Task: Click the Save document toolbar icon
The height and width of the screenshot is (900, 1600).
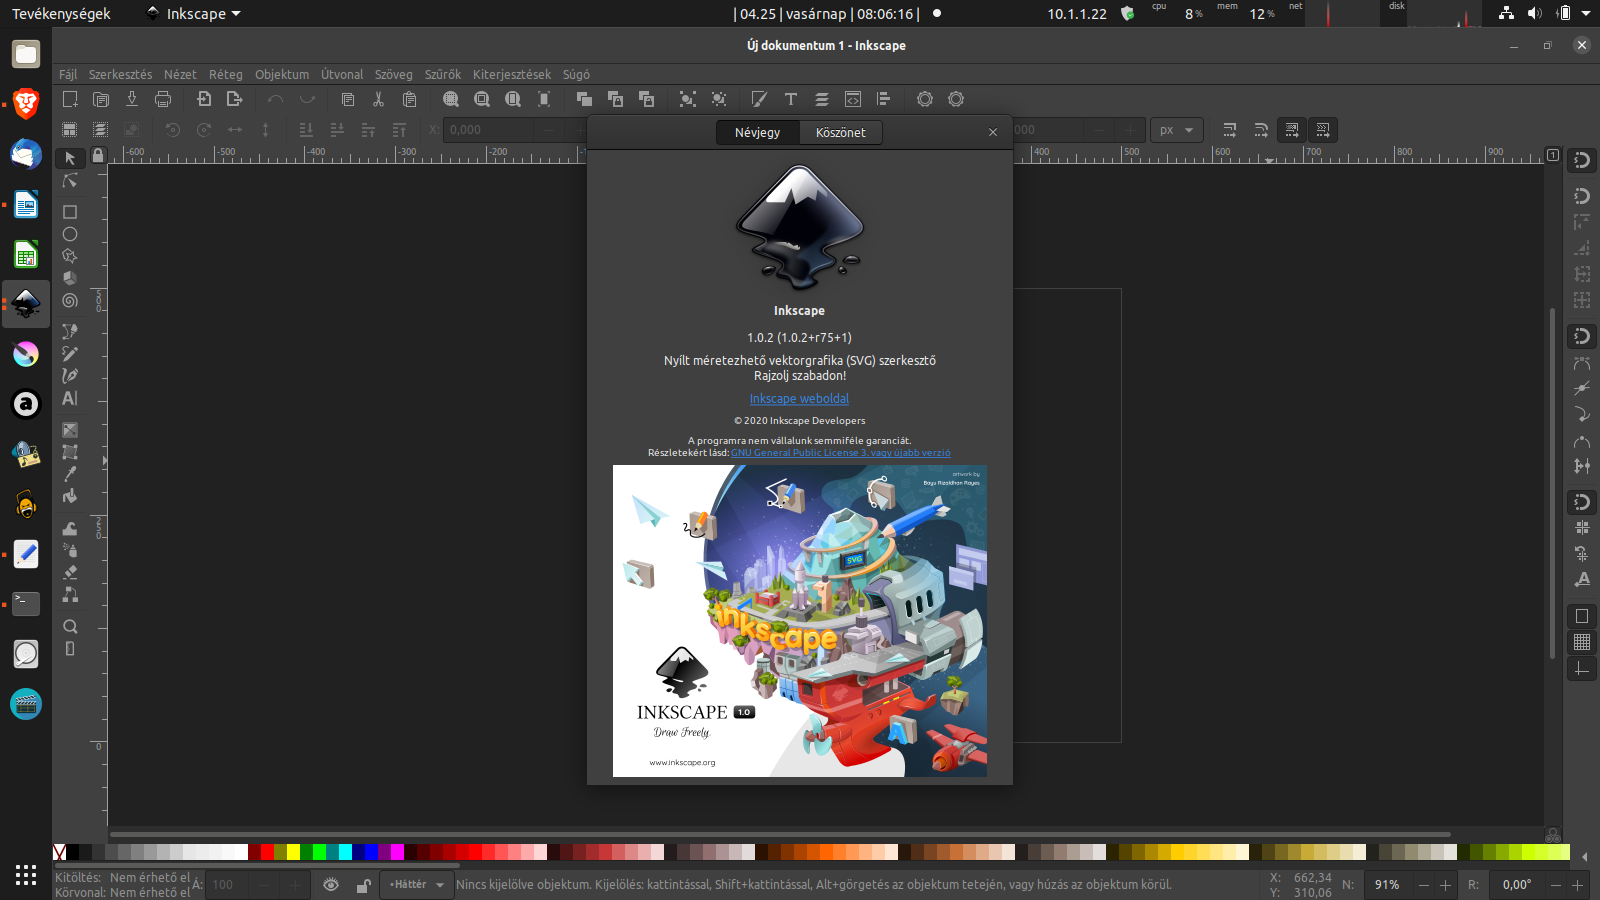Action: (x=132, y=99)
